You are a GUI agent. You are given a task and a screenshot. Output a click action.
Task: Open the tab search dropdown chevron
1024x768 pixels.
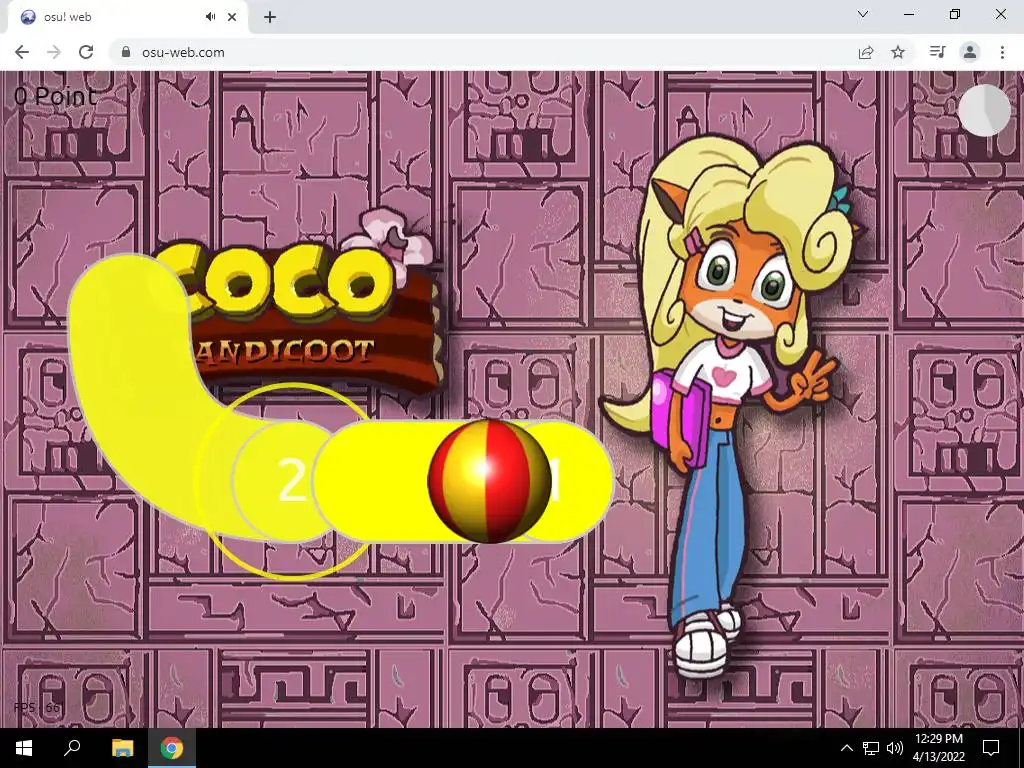click(x=863, y=14)
